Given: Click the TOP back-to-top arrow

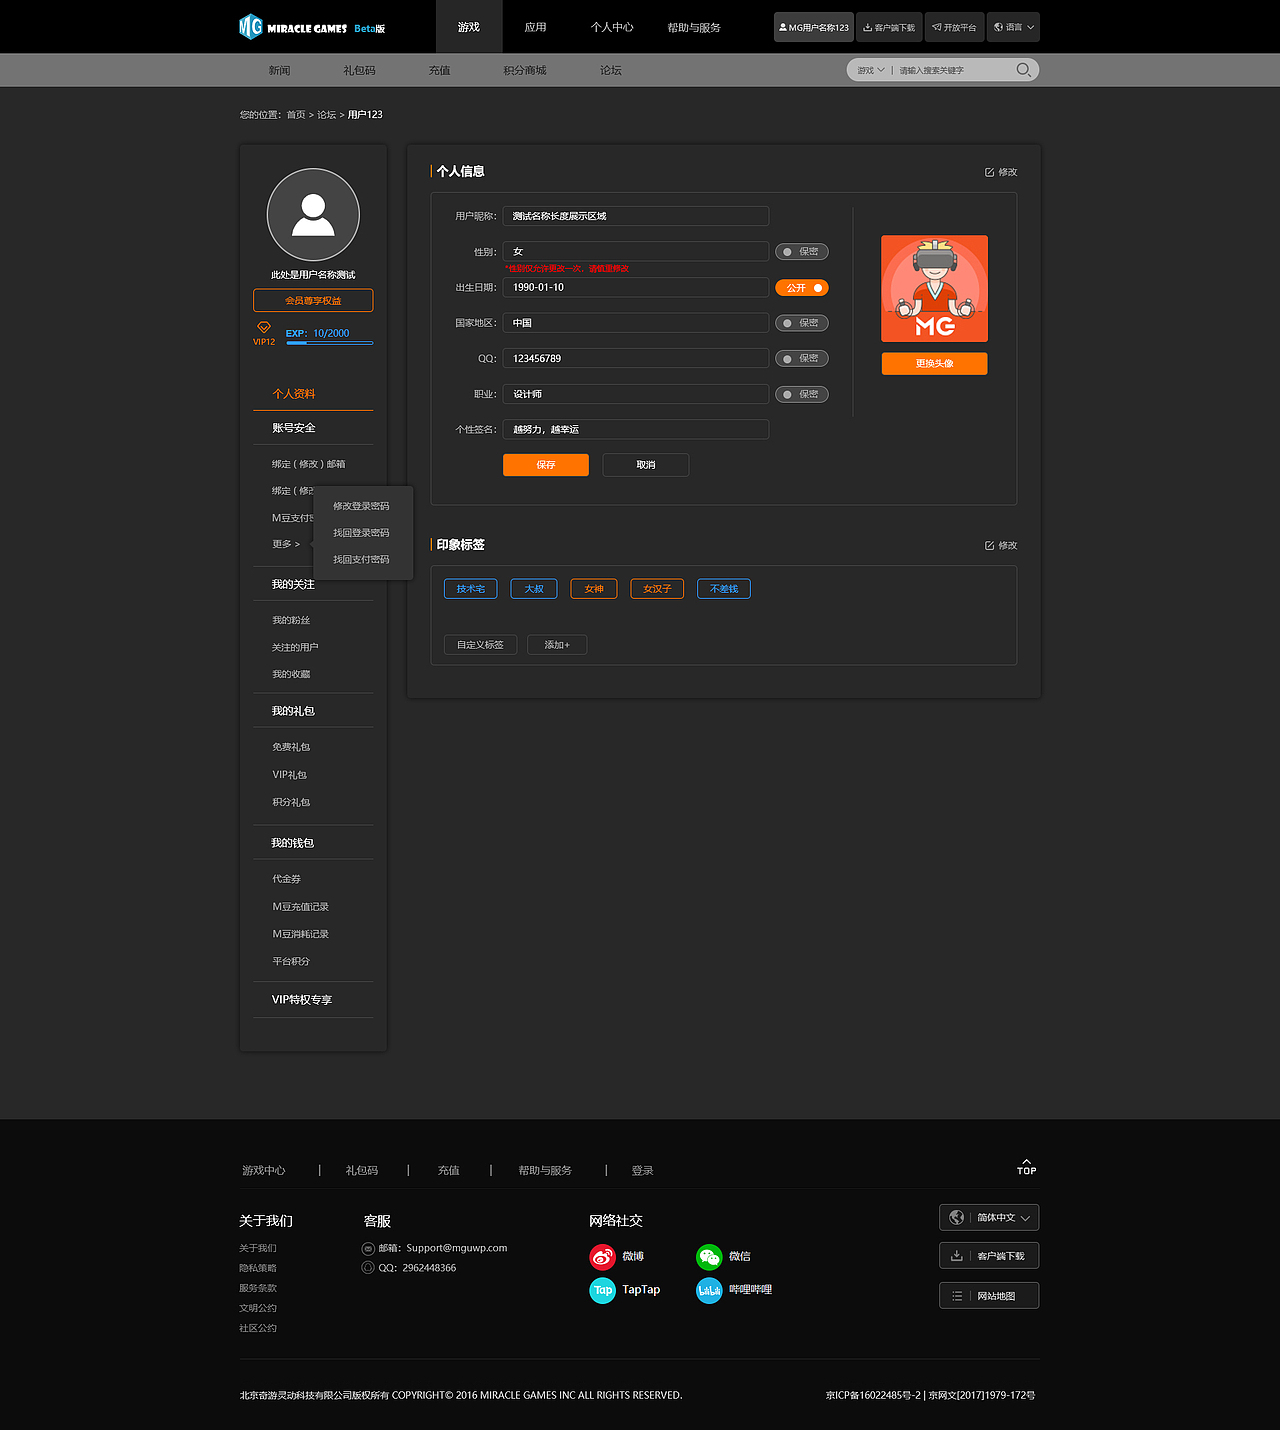Looking at the screenshot, I should pos(1027,1167).
